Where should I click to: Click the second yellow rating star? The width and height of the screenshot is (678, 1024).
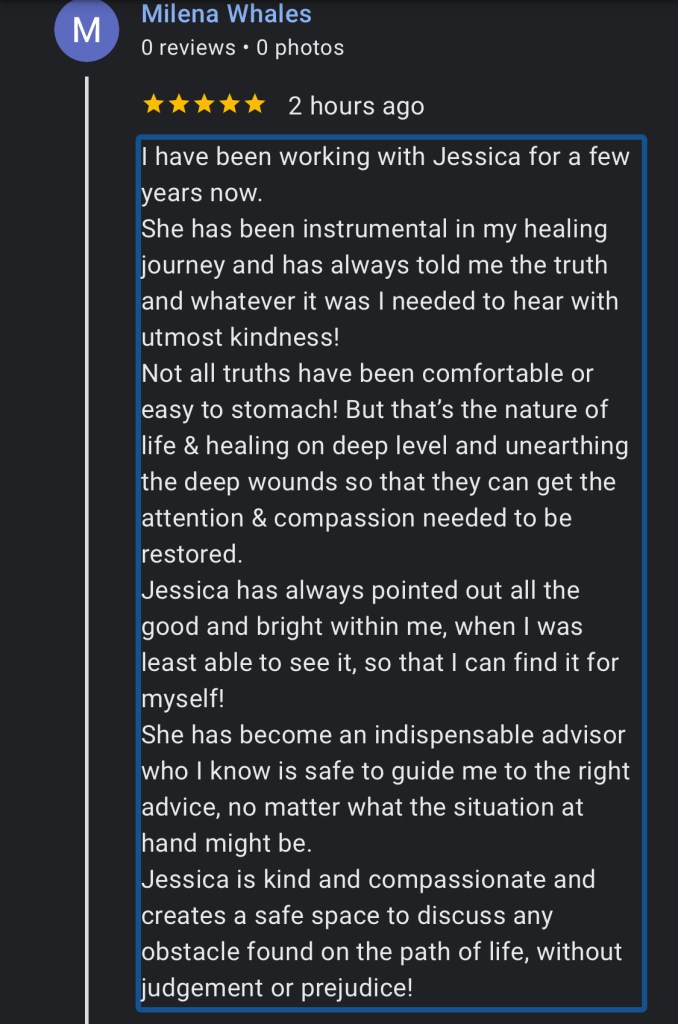coord(179,104)
